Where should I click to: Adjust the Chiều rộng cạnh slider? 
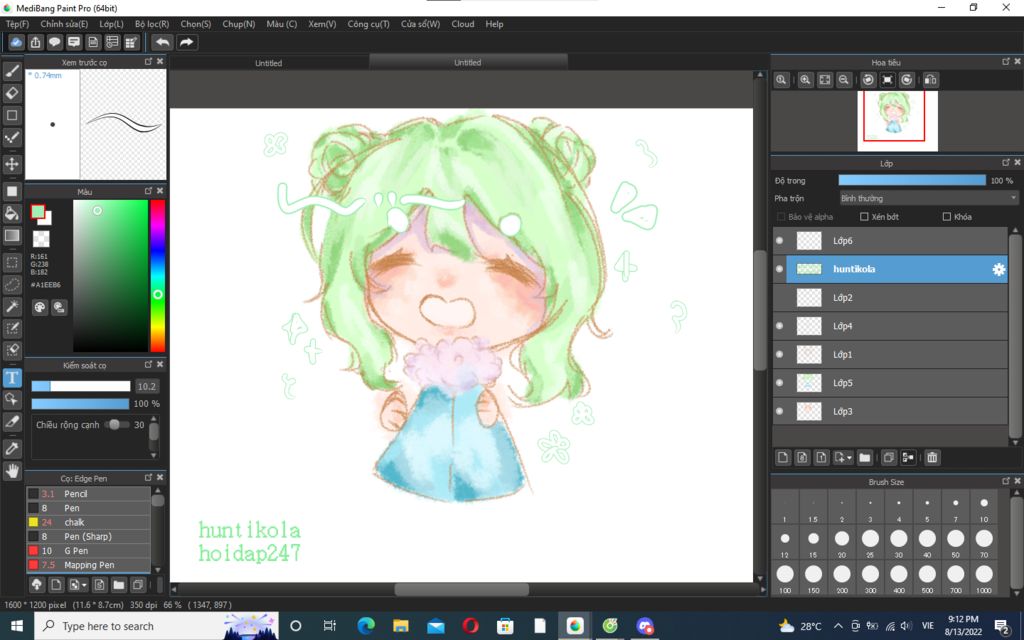pos(116,424)
